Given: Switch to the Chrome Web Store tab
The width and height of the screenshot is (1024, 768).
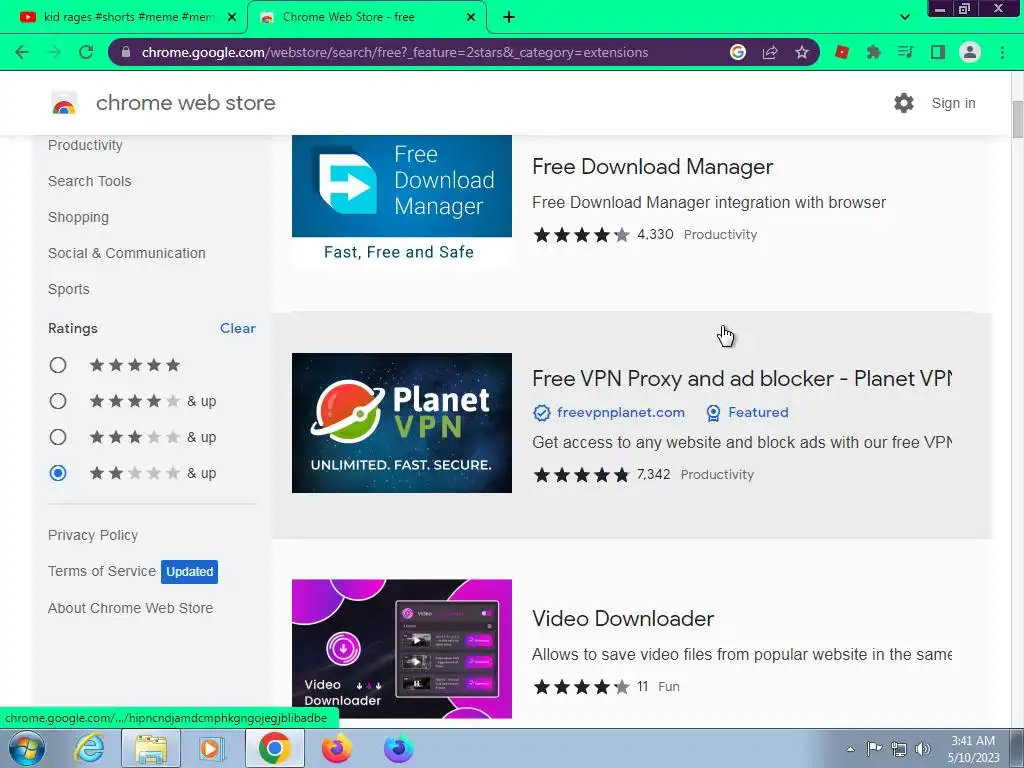Looking at the screenshot, I should [366, 17].
